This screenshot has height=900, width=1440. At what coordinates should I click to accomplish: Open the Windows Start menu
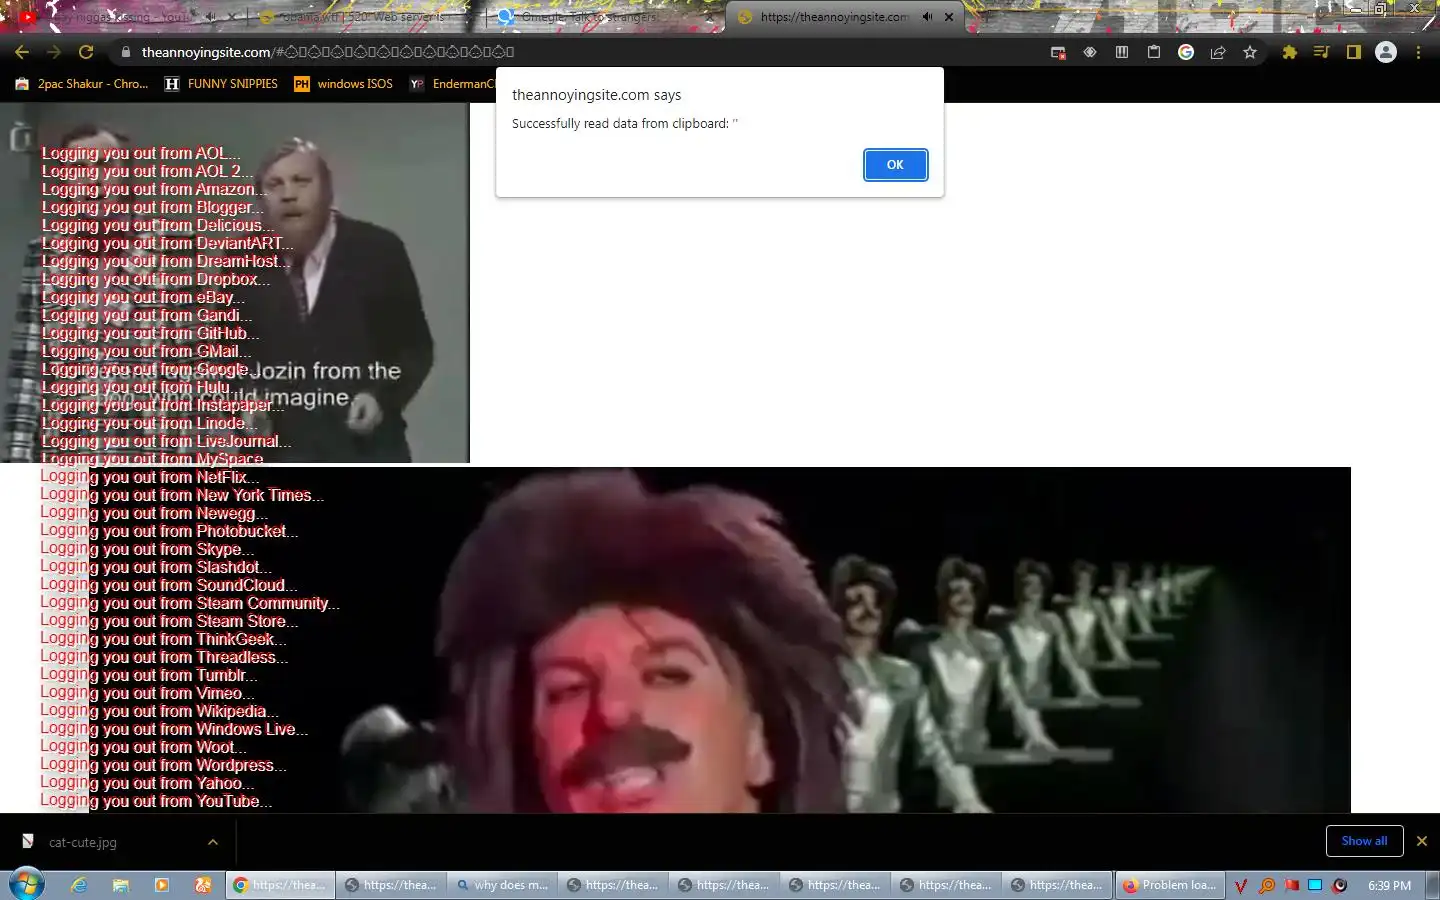(27, 885)
